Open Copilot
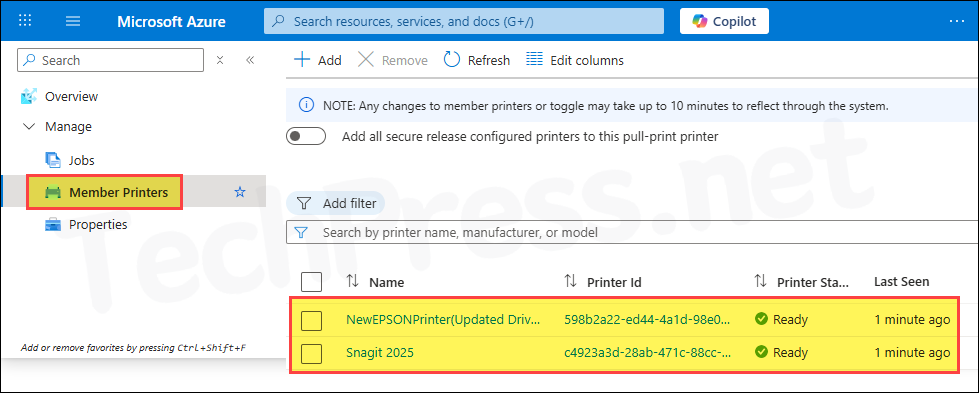This screenshot has width=979, height=393. click(724, 21)
